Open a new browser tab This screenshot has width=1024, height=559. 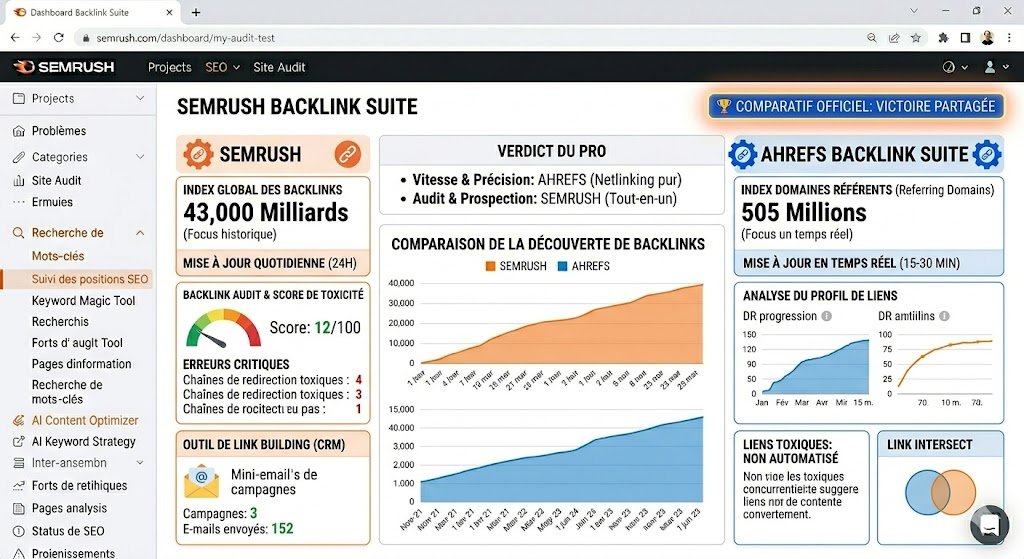pos(196,12)
